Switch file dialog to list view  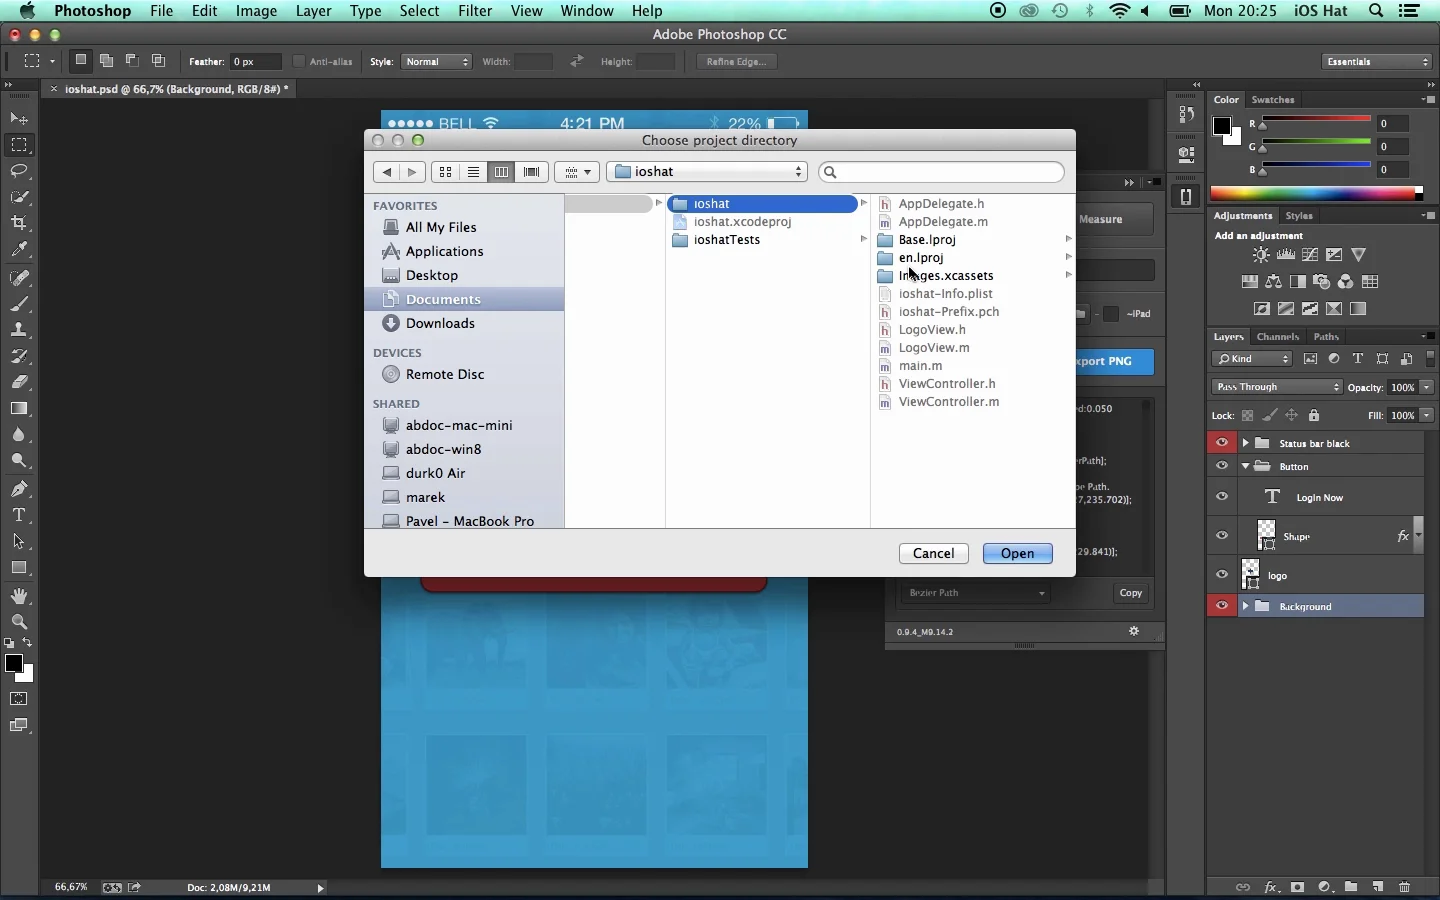(x=474, y=172)
